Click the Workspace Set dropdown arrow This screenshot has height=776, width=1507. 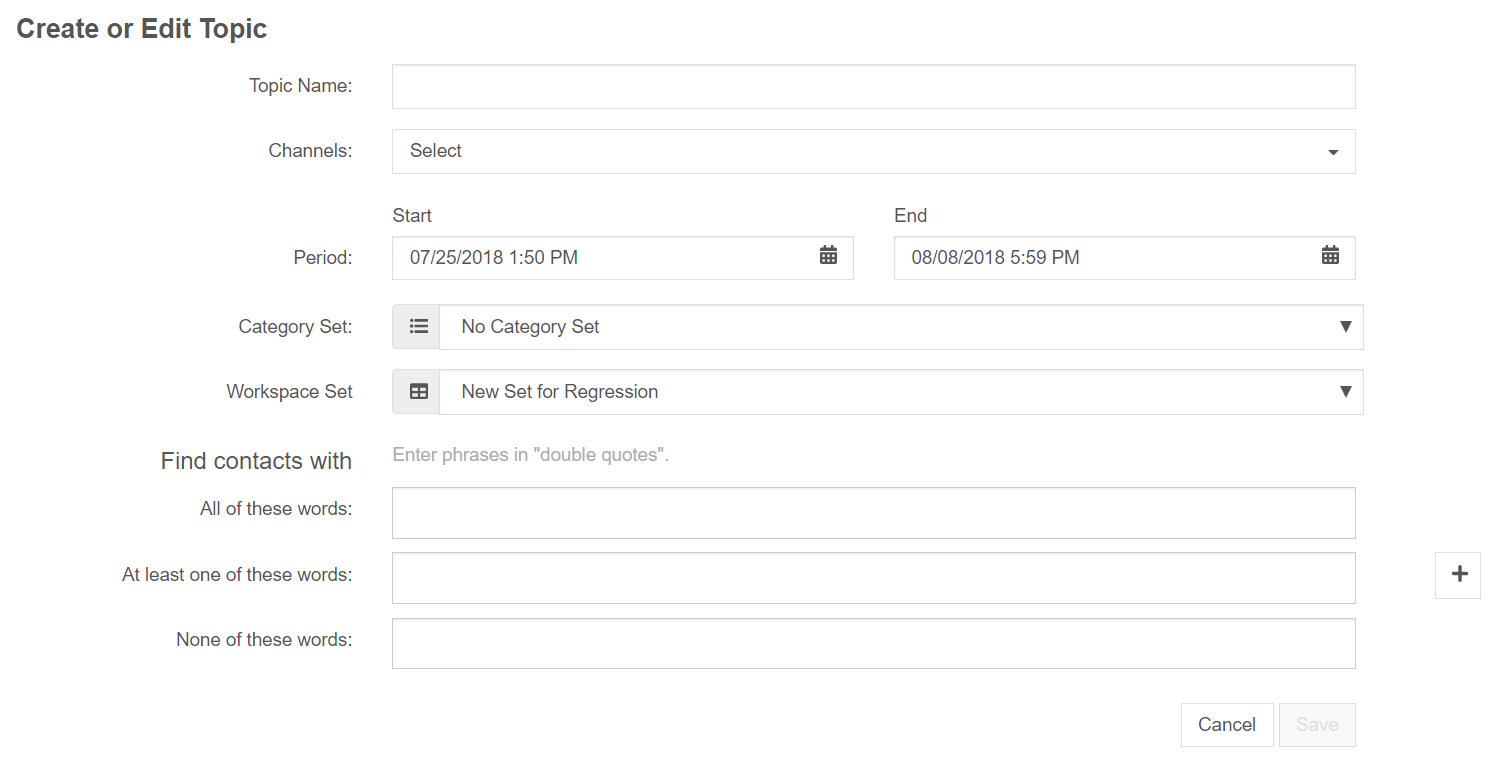1345,392
